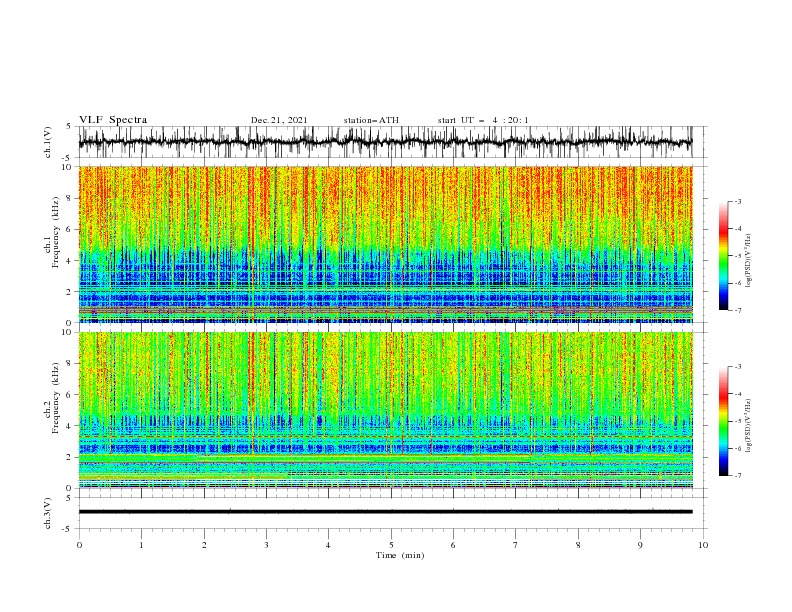This screenshot has height=612, width=792.
Task: Click the "station=ATH" header label
Action: pos(371,120)
